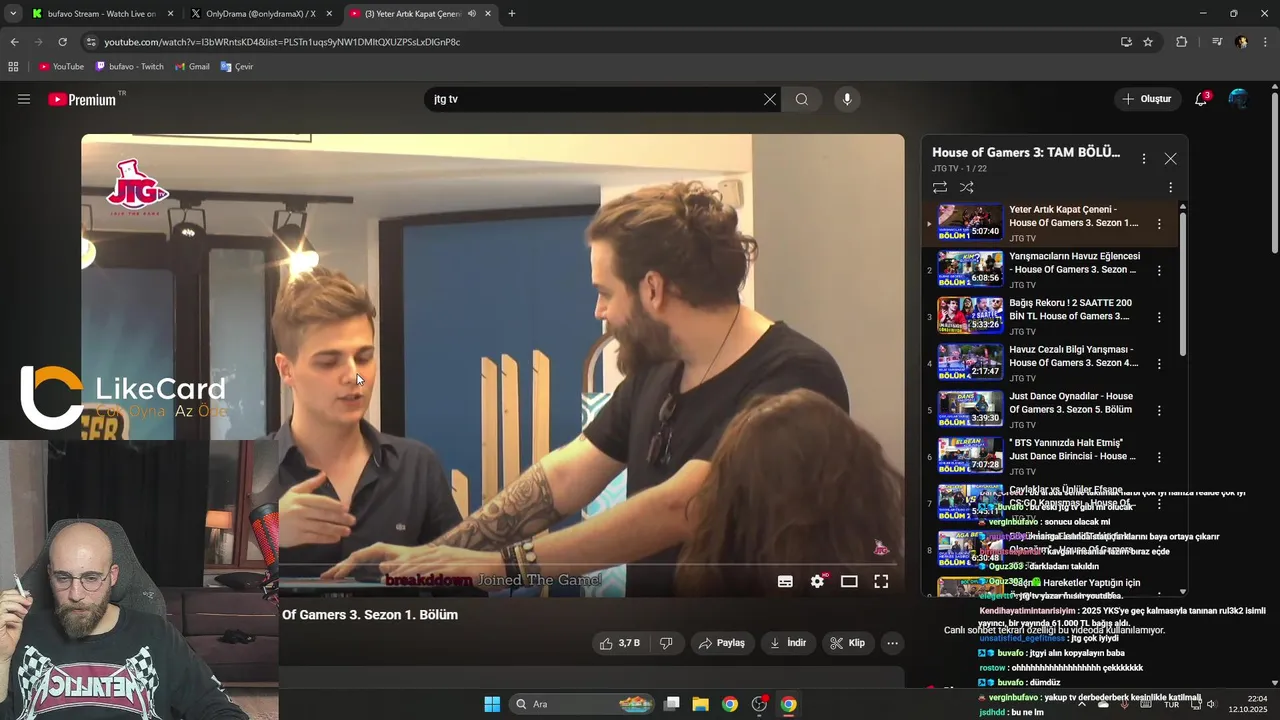This screenshot has height=720, width=1280.
Task: Open the Oluştur create menu
Action: (1146, 99)
